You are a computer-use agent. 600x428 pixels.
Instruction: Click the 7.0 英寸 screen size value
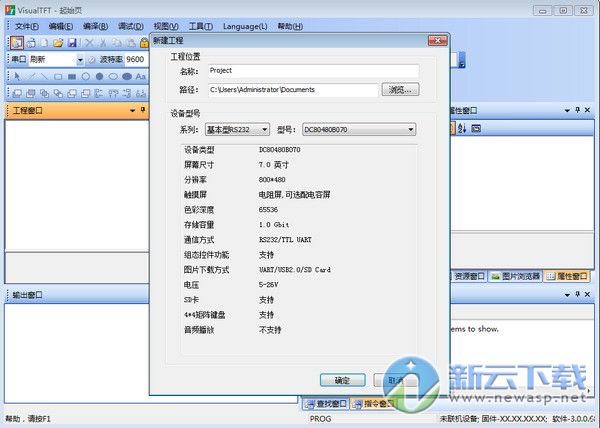(x=274, y=165)
